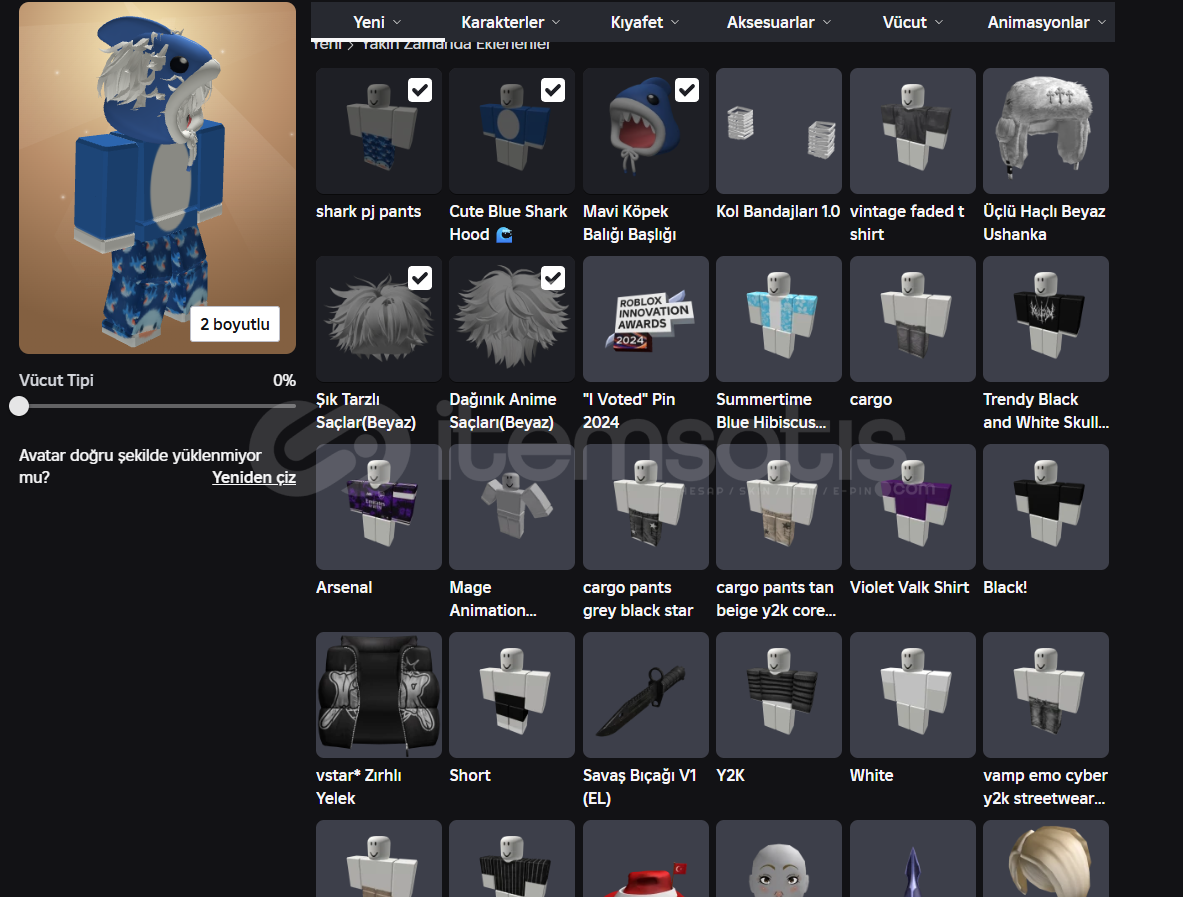Image resolution: width=1183 pixels, height=897 pixels.
Task: Click the Arsenal item name
Action: tap(344, 587)
